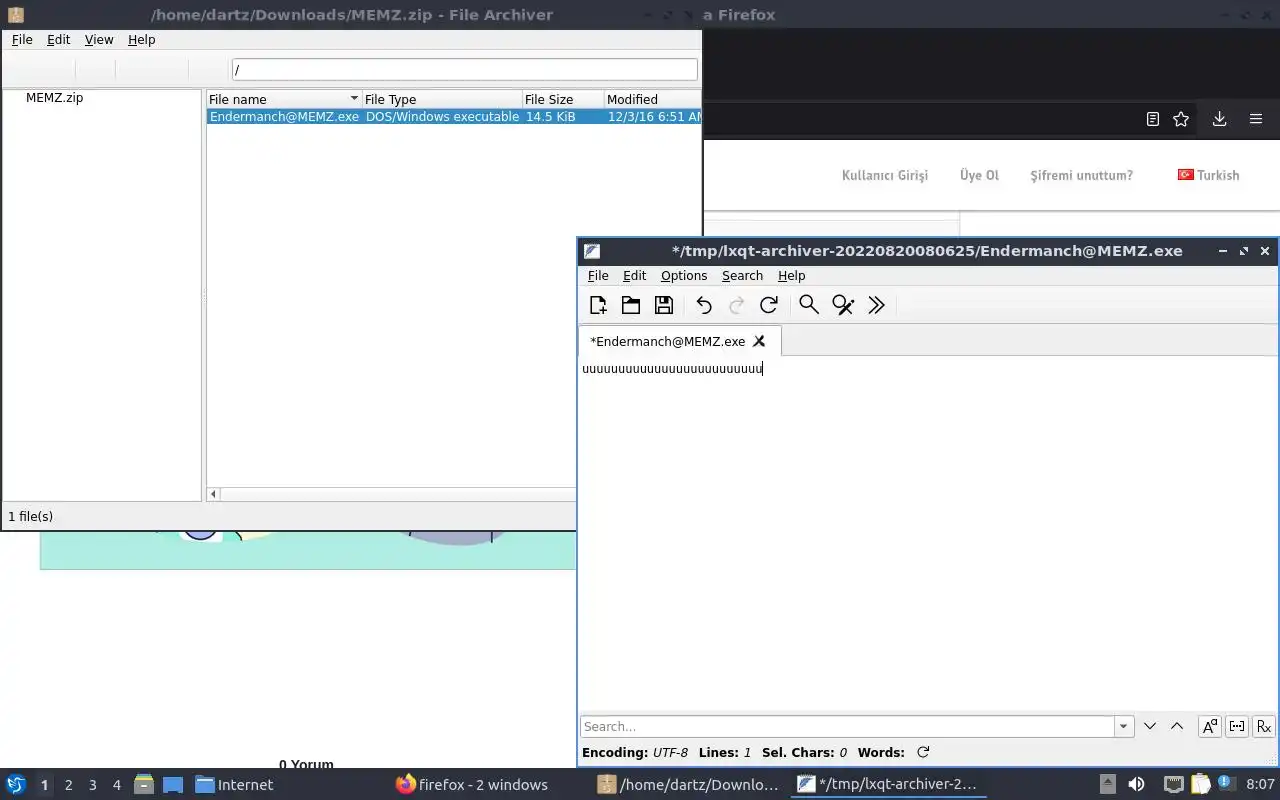1280x800 pixels.
Task: Expand the search history dropdown arrow
Action: click(x=1124, y=727)
